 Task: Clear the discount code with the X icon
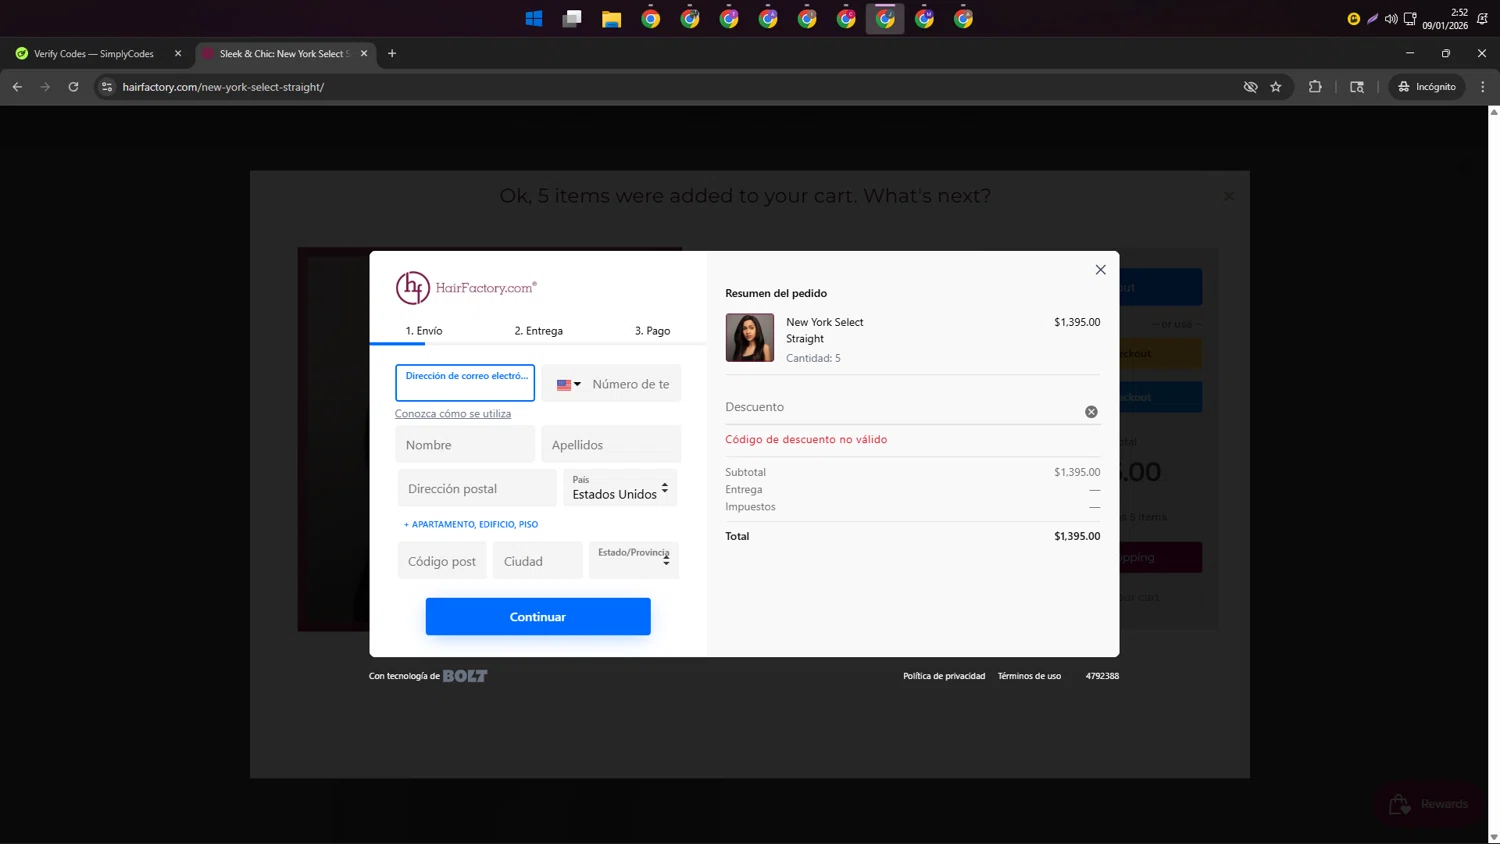1091,412
